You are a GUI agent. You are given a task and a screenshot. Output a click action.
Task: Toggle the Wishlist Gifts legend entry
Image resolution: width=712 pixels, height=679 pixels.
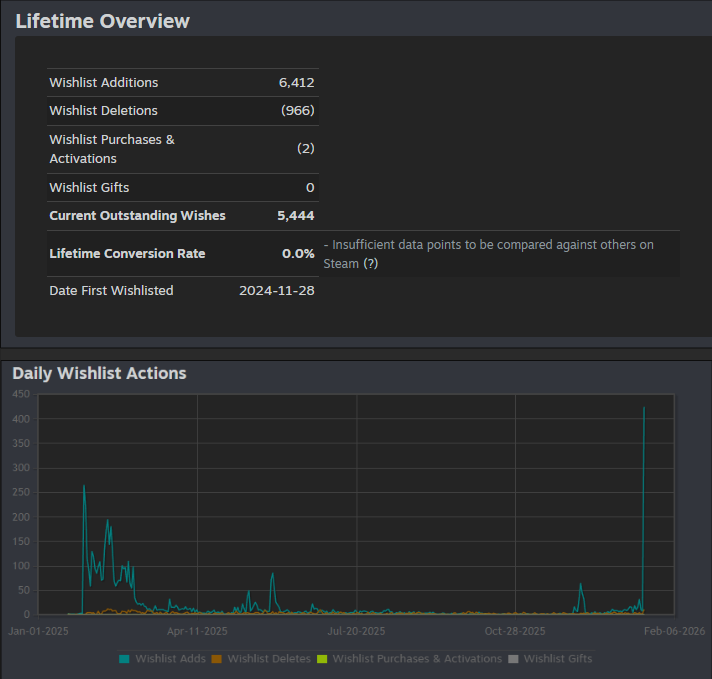coord(550,659)
